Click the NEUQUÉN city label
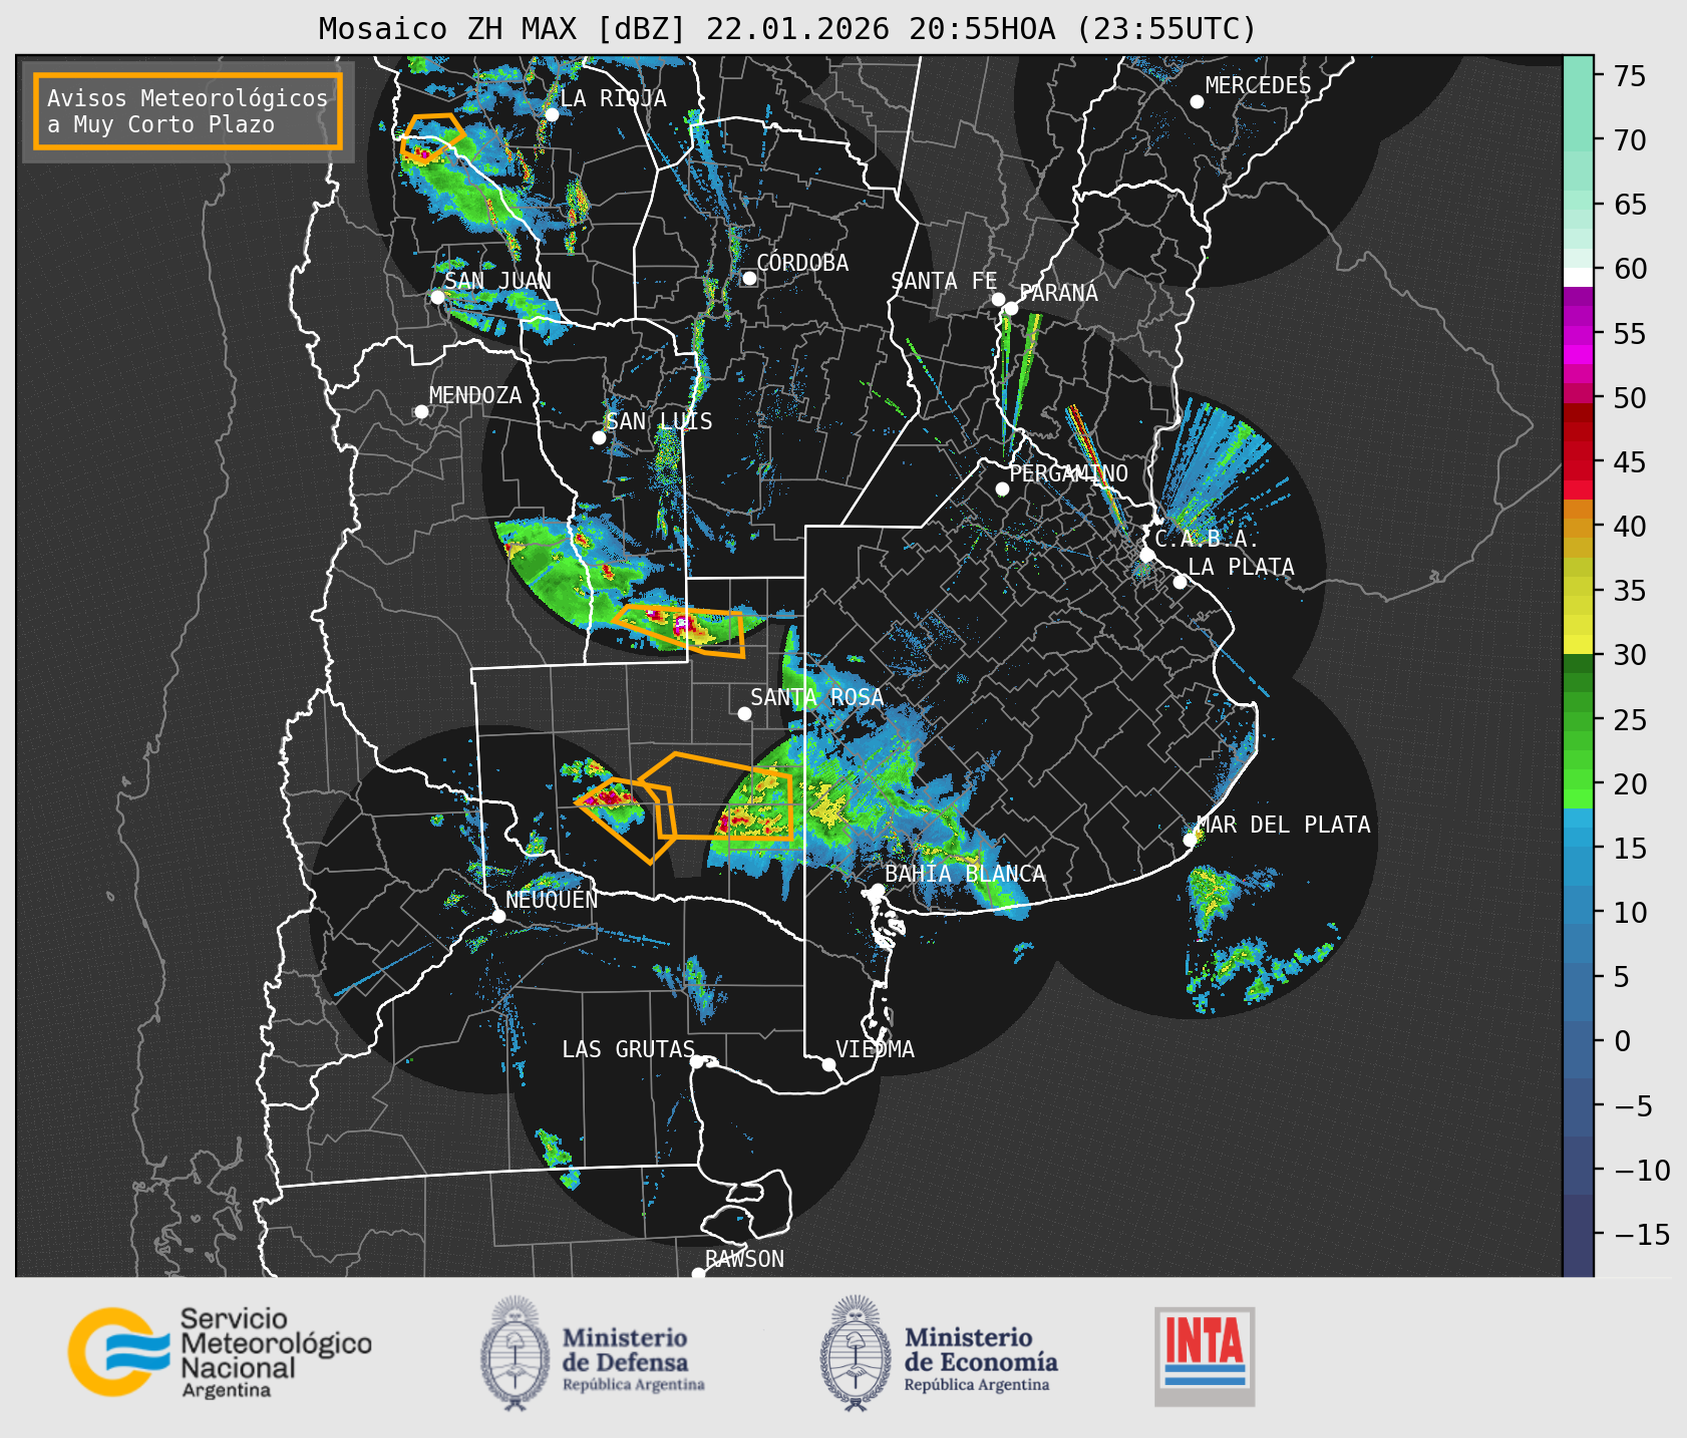1687x1438 pixels. [551, 900]
